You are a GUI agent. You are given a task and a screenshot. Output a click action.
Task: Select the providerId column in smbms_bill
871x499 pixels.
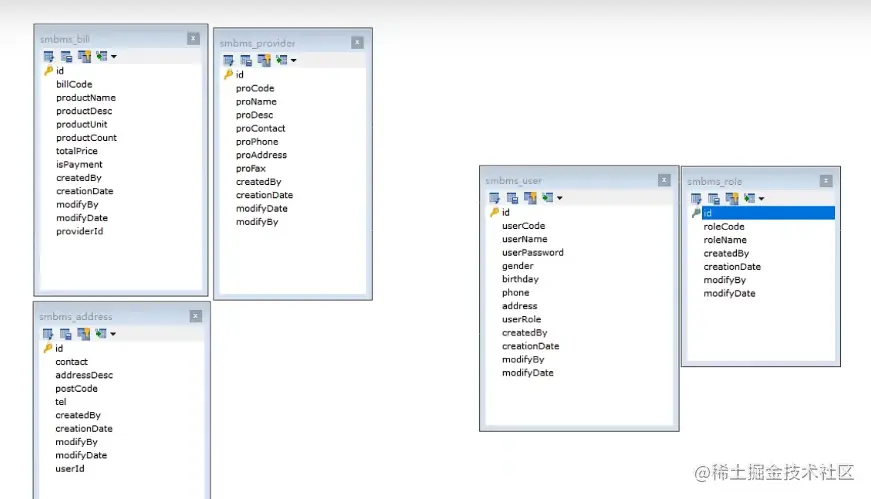click(x=79, y=231)
